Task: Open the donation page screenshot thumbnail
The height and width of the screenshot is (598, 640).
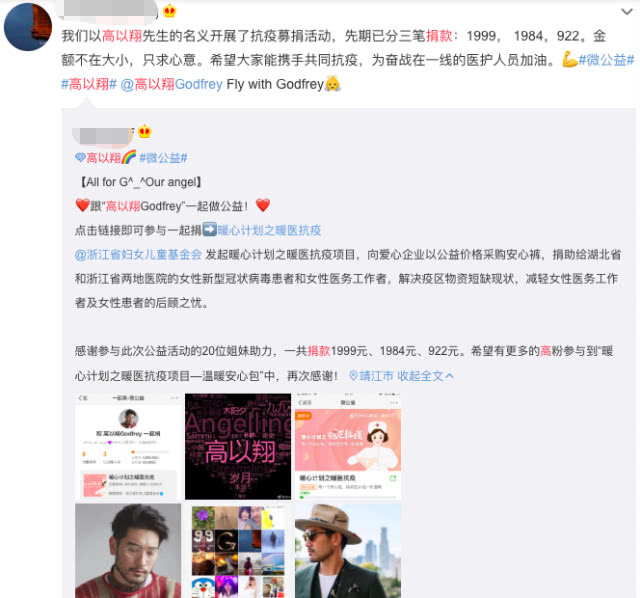Action: click(128, 446)
